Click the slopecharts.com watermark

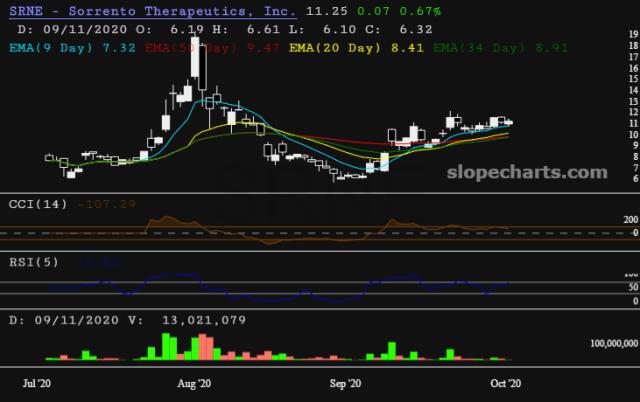pyautogui.click(x=527, y=172)
